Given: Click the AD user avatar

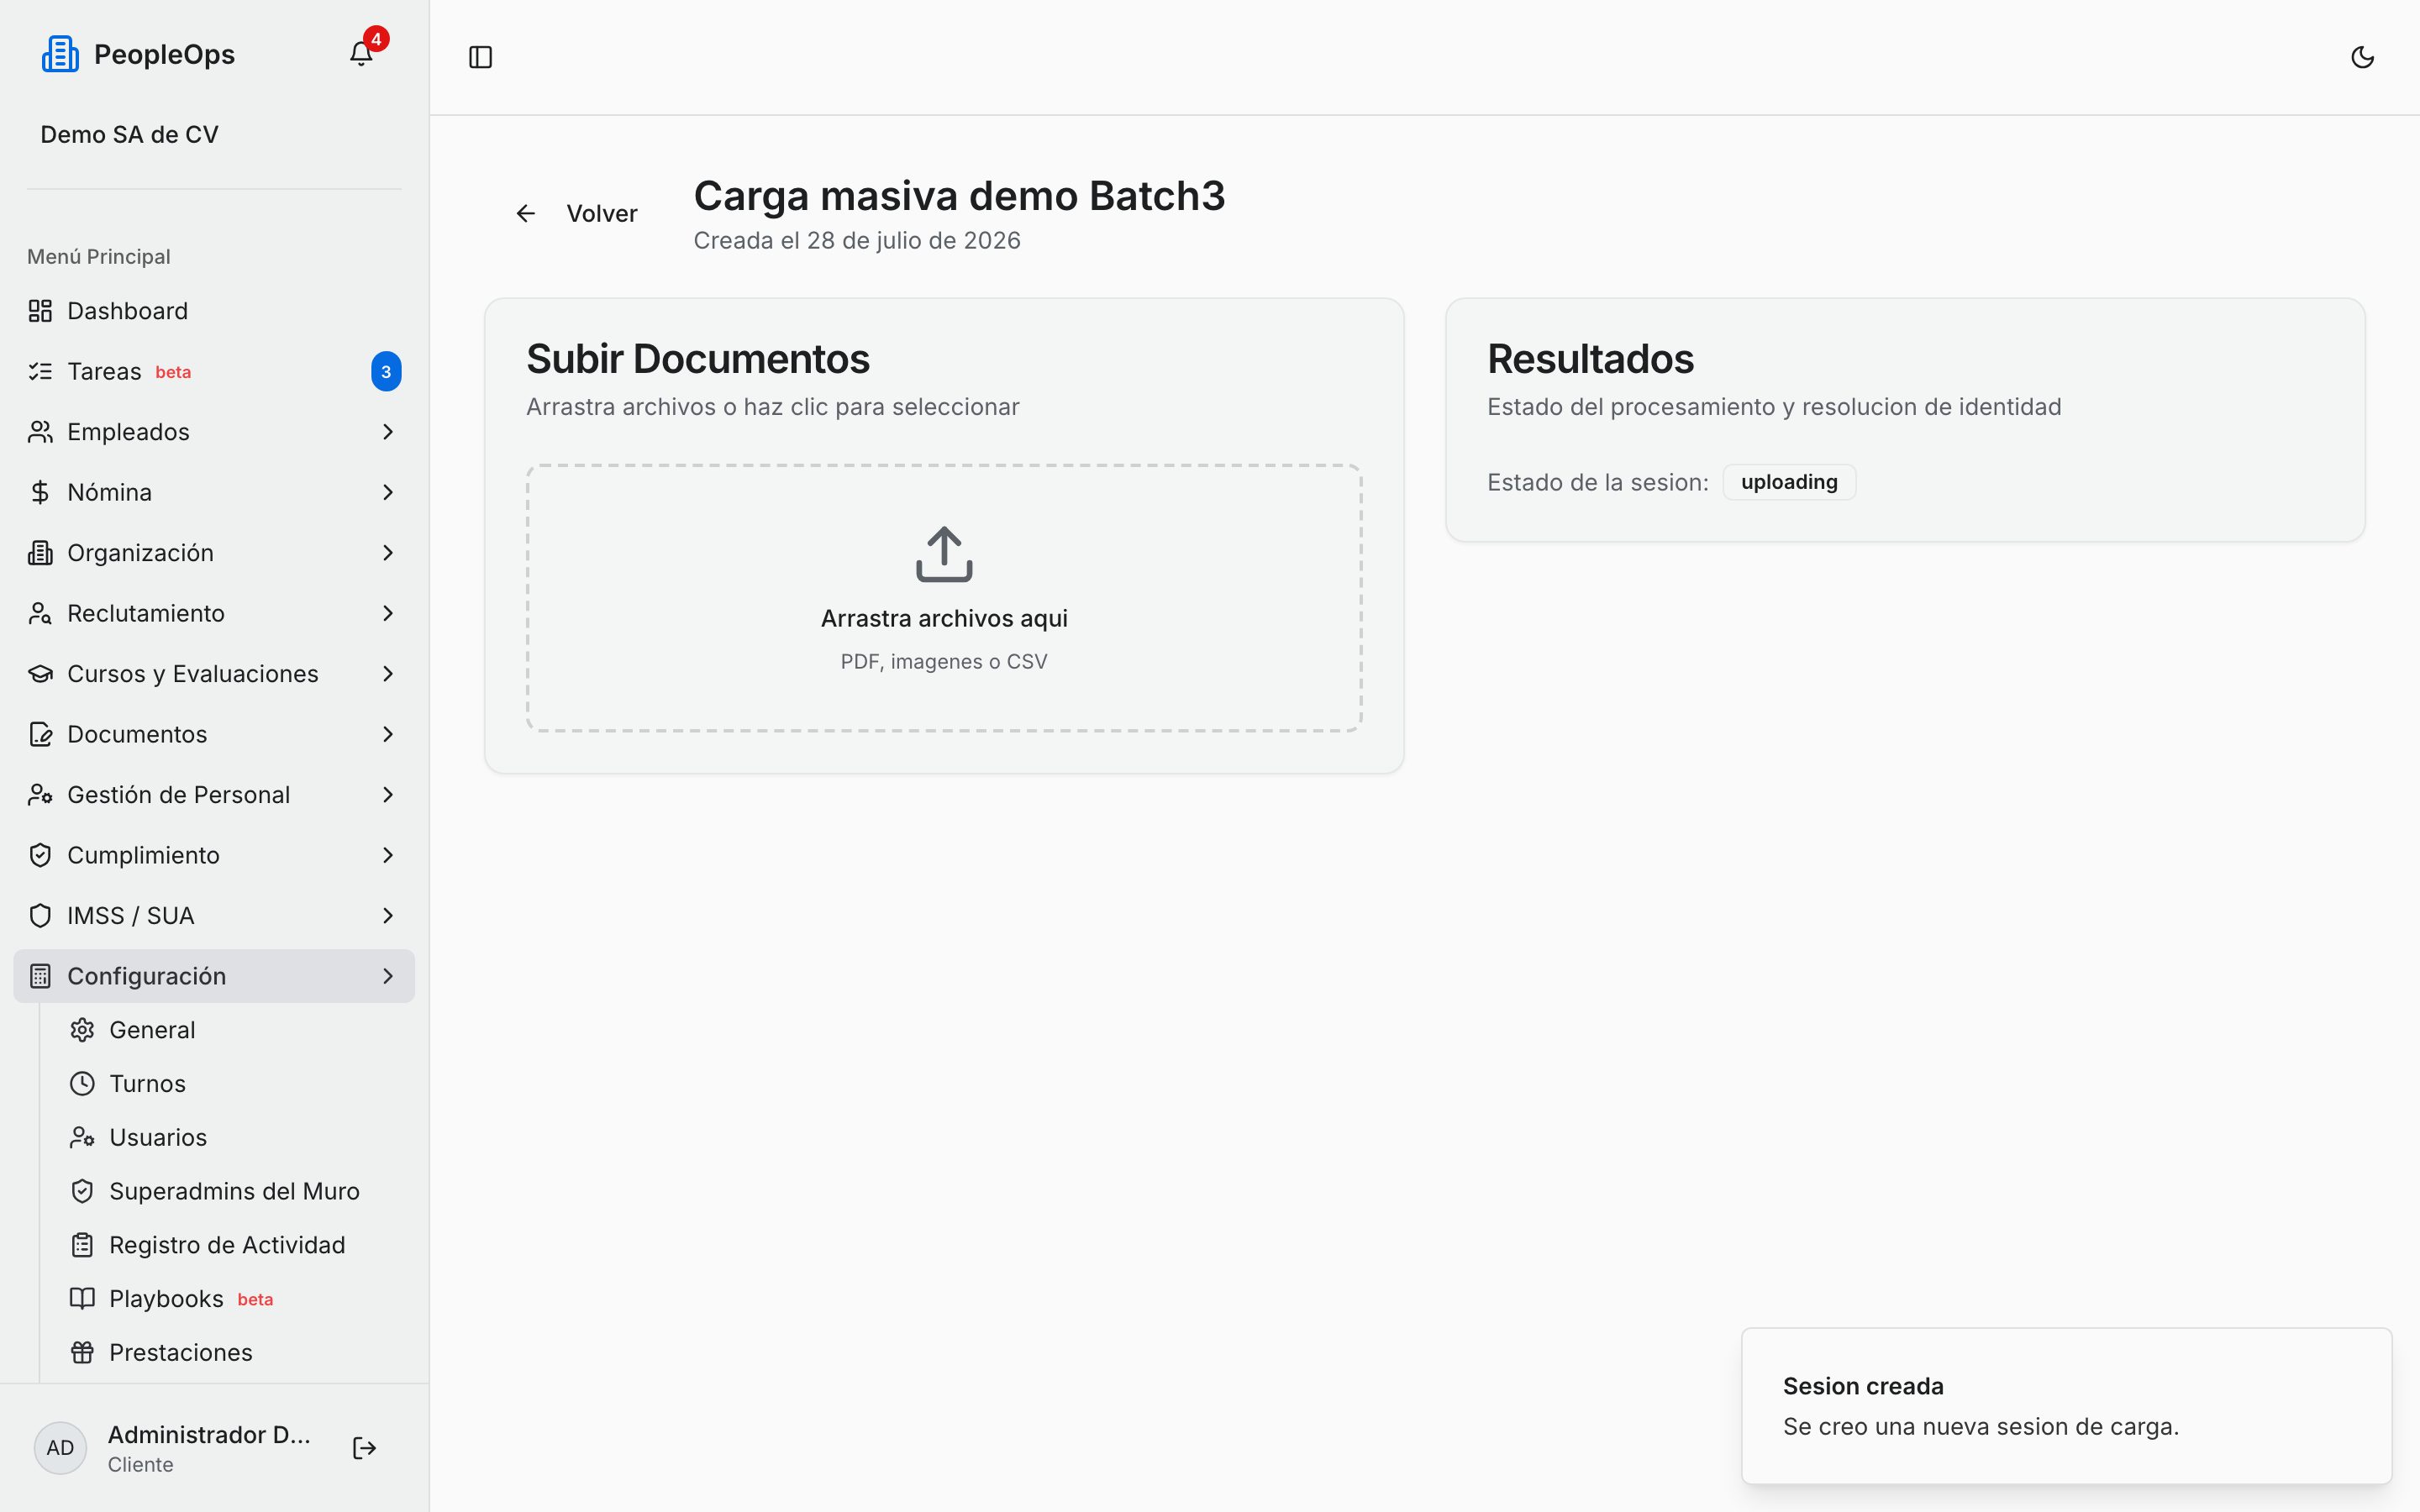Looking at the screenshot, I should click(60, 1448).
